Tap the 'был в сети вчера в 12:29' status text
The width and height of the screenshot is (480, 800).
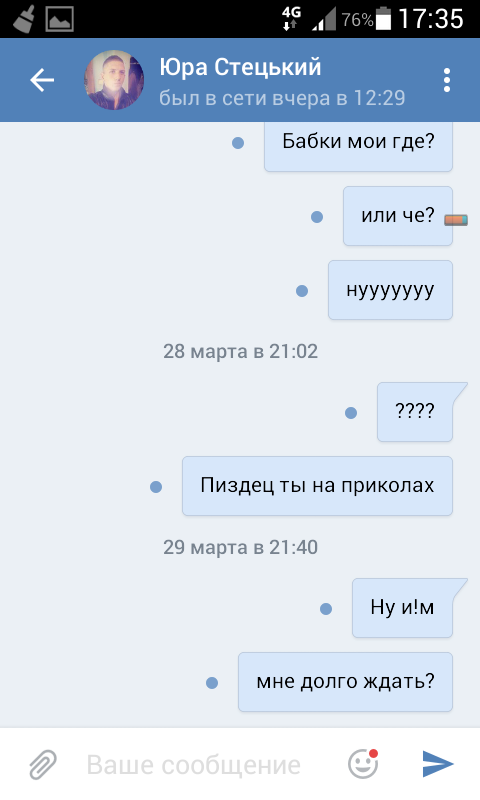[x=282, y=98]
